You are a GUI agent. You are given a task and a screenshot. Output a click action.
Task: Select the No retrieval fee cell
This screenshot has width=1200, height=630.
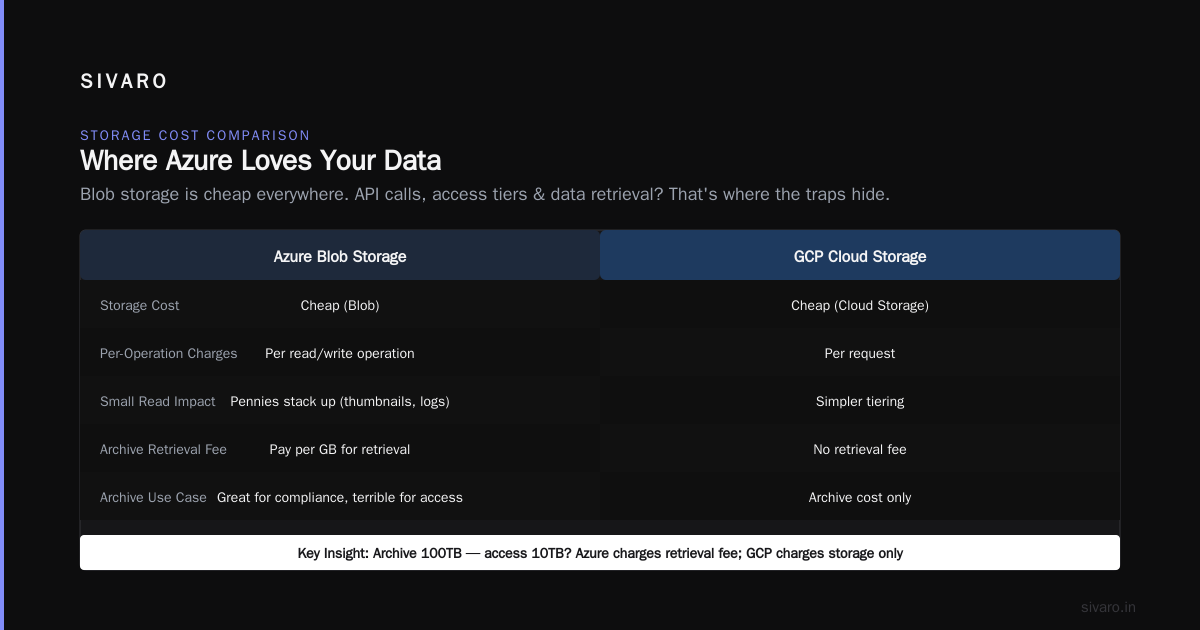(860, 449)
